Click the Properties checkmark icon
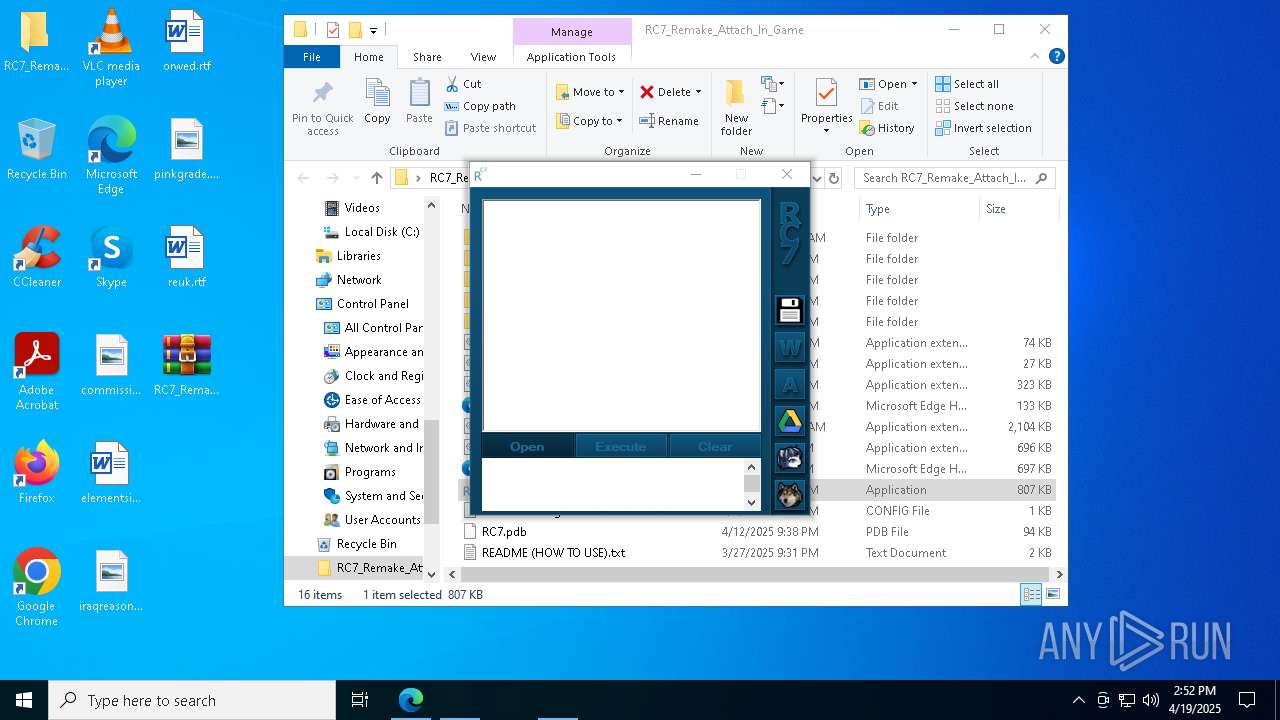This screenshot has width=1280, height=720. tap(826, 95)
